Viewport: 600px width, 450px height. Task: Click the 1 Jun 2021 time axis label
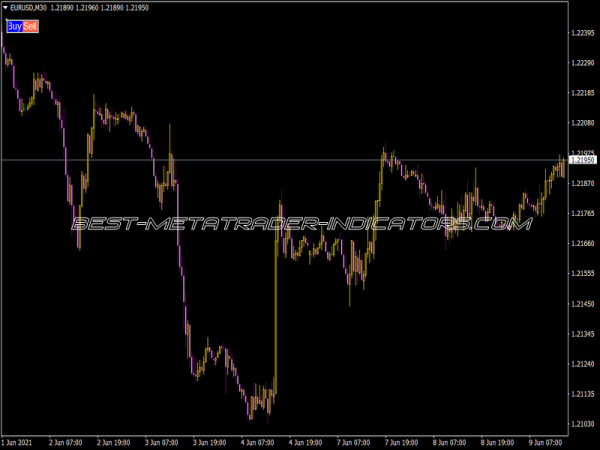coord(20,441)
